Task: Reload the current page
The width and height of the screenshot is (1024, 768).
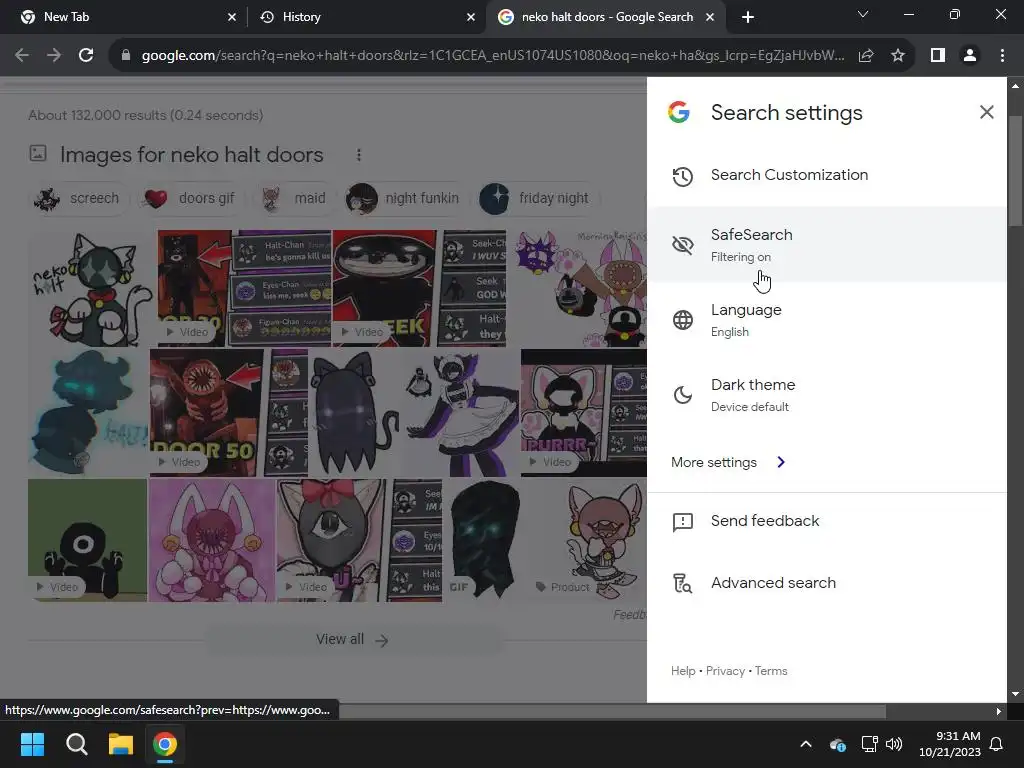Action: (x=86, y=56)
